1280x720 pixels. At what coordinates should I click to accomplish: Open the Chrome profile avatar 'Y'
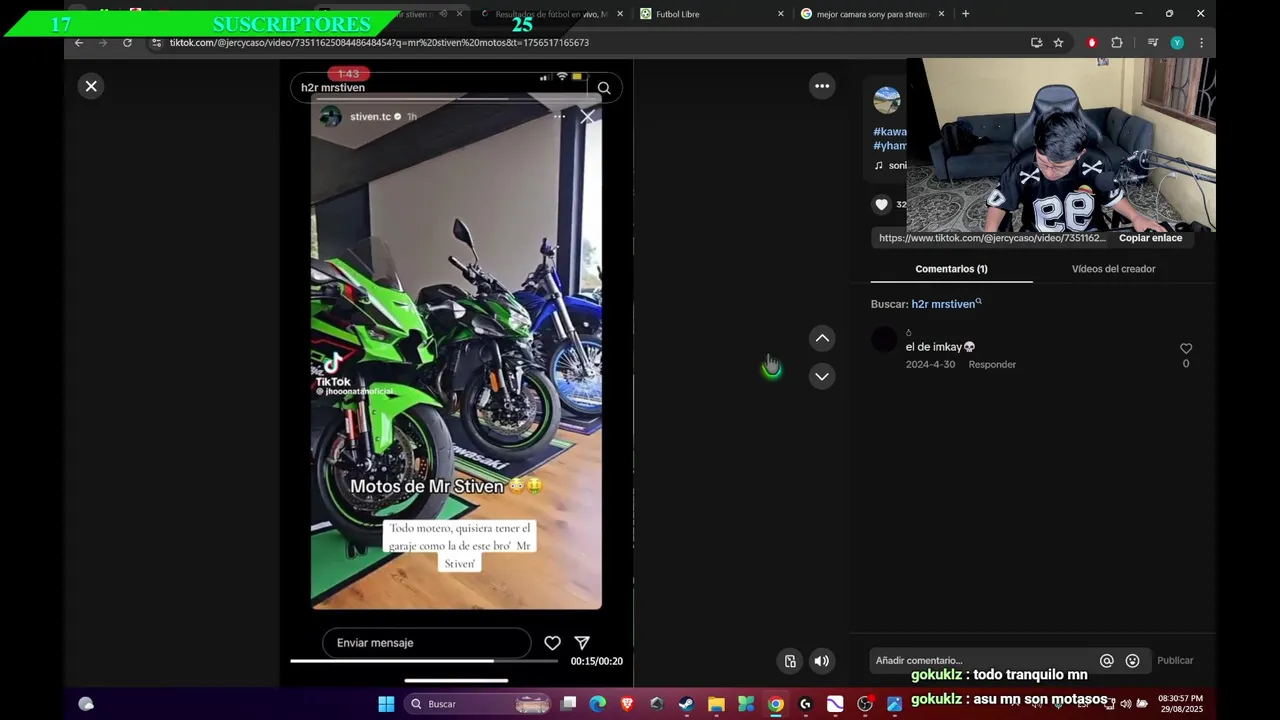coord(1177,43)
